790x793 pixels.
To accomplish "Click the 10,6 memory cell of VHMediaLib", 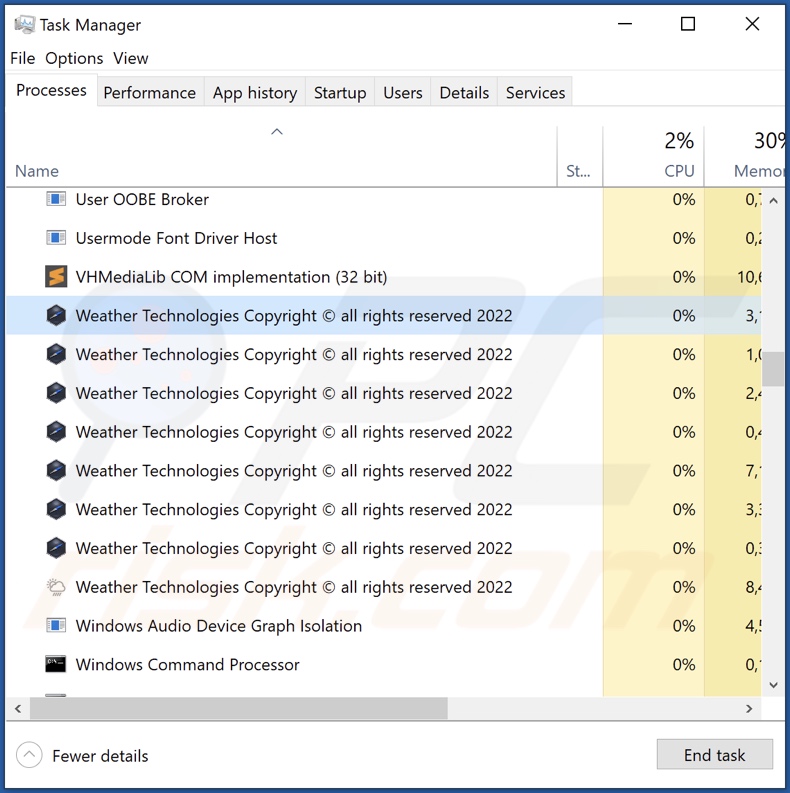I will click(x=733, y=277).
